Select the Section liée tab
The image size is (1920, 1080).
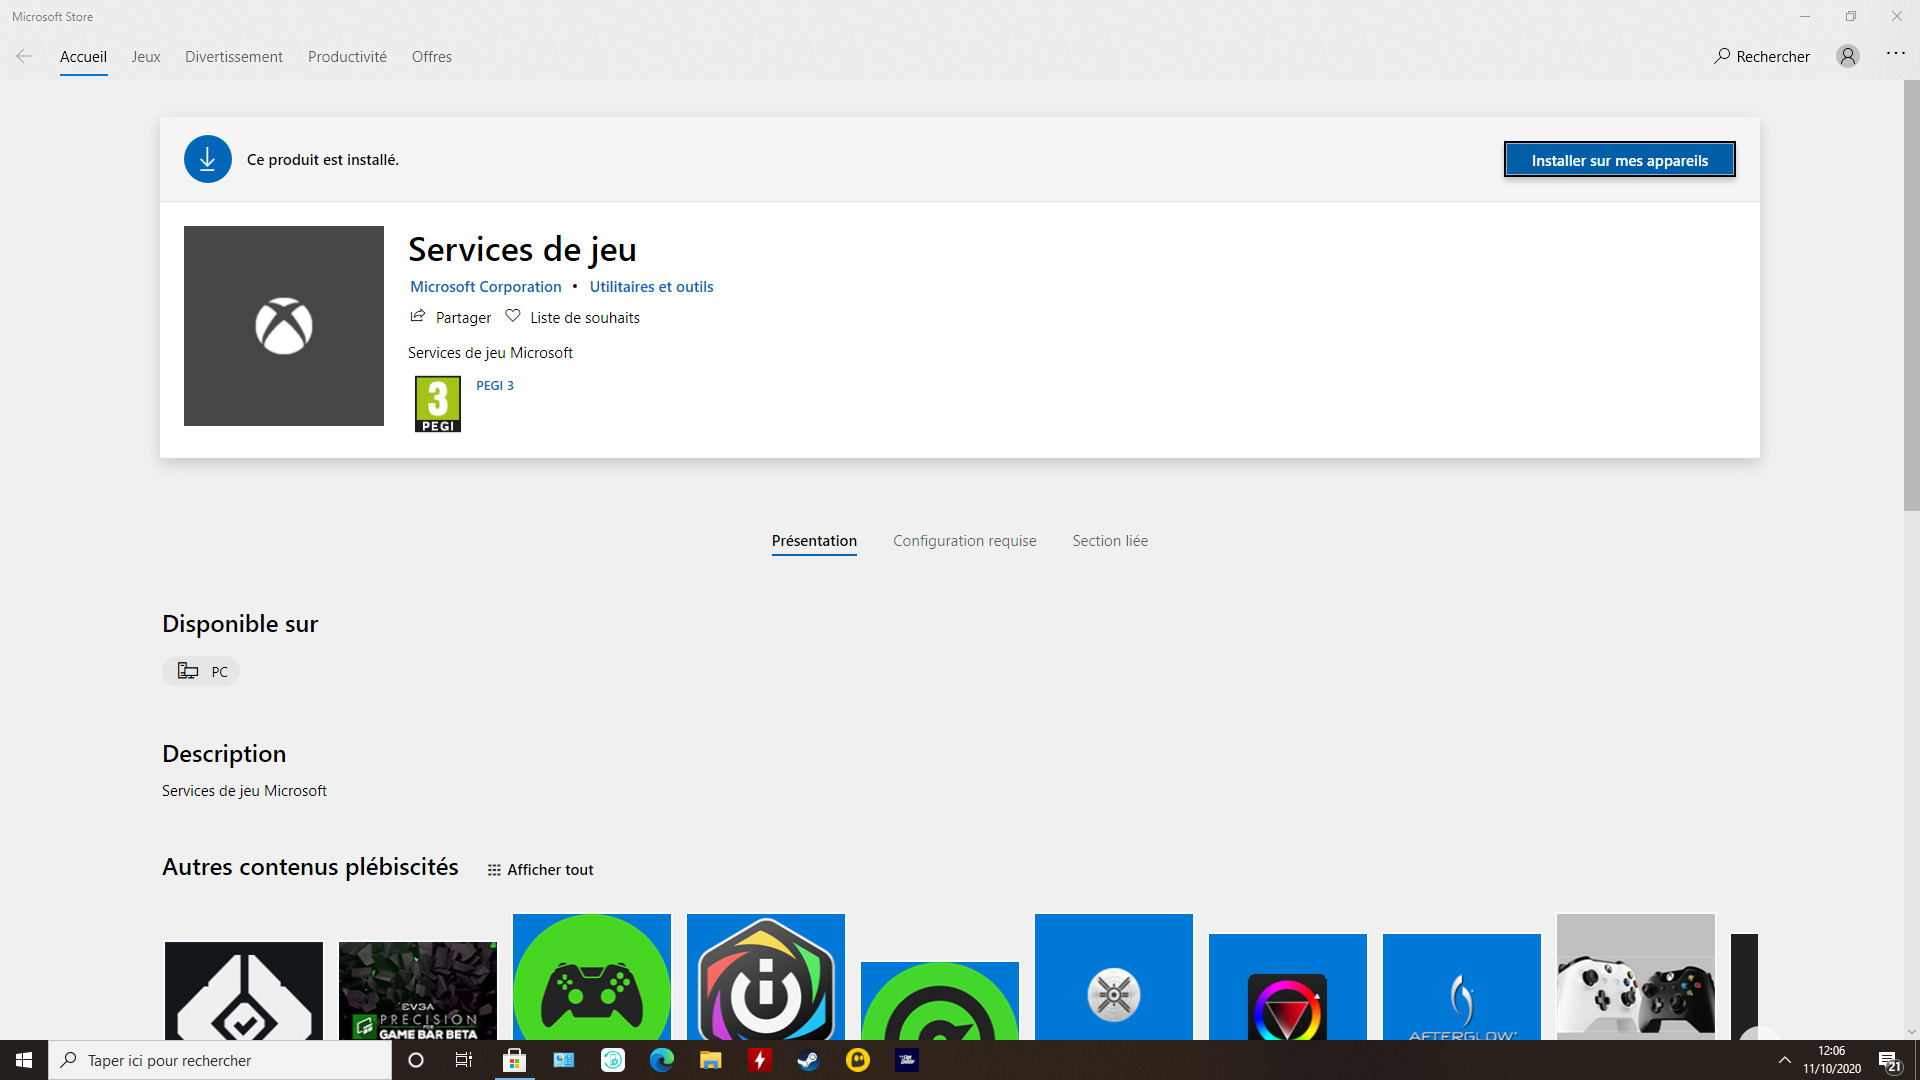pyautogui.click(x=1110, y=541)
